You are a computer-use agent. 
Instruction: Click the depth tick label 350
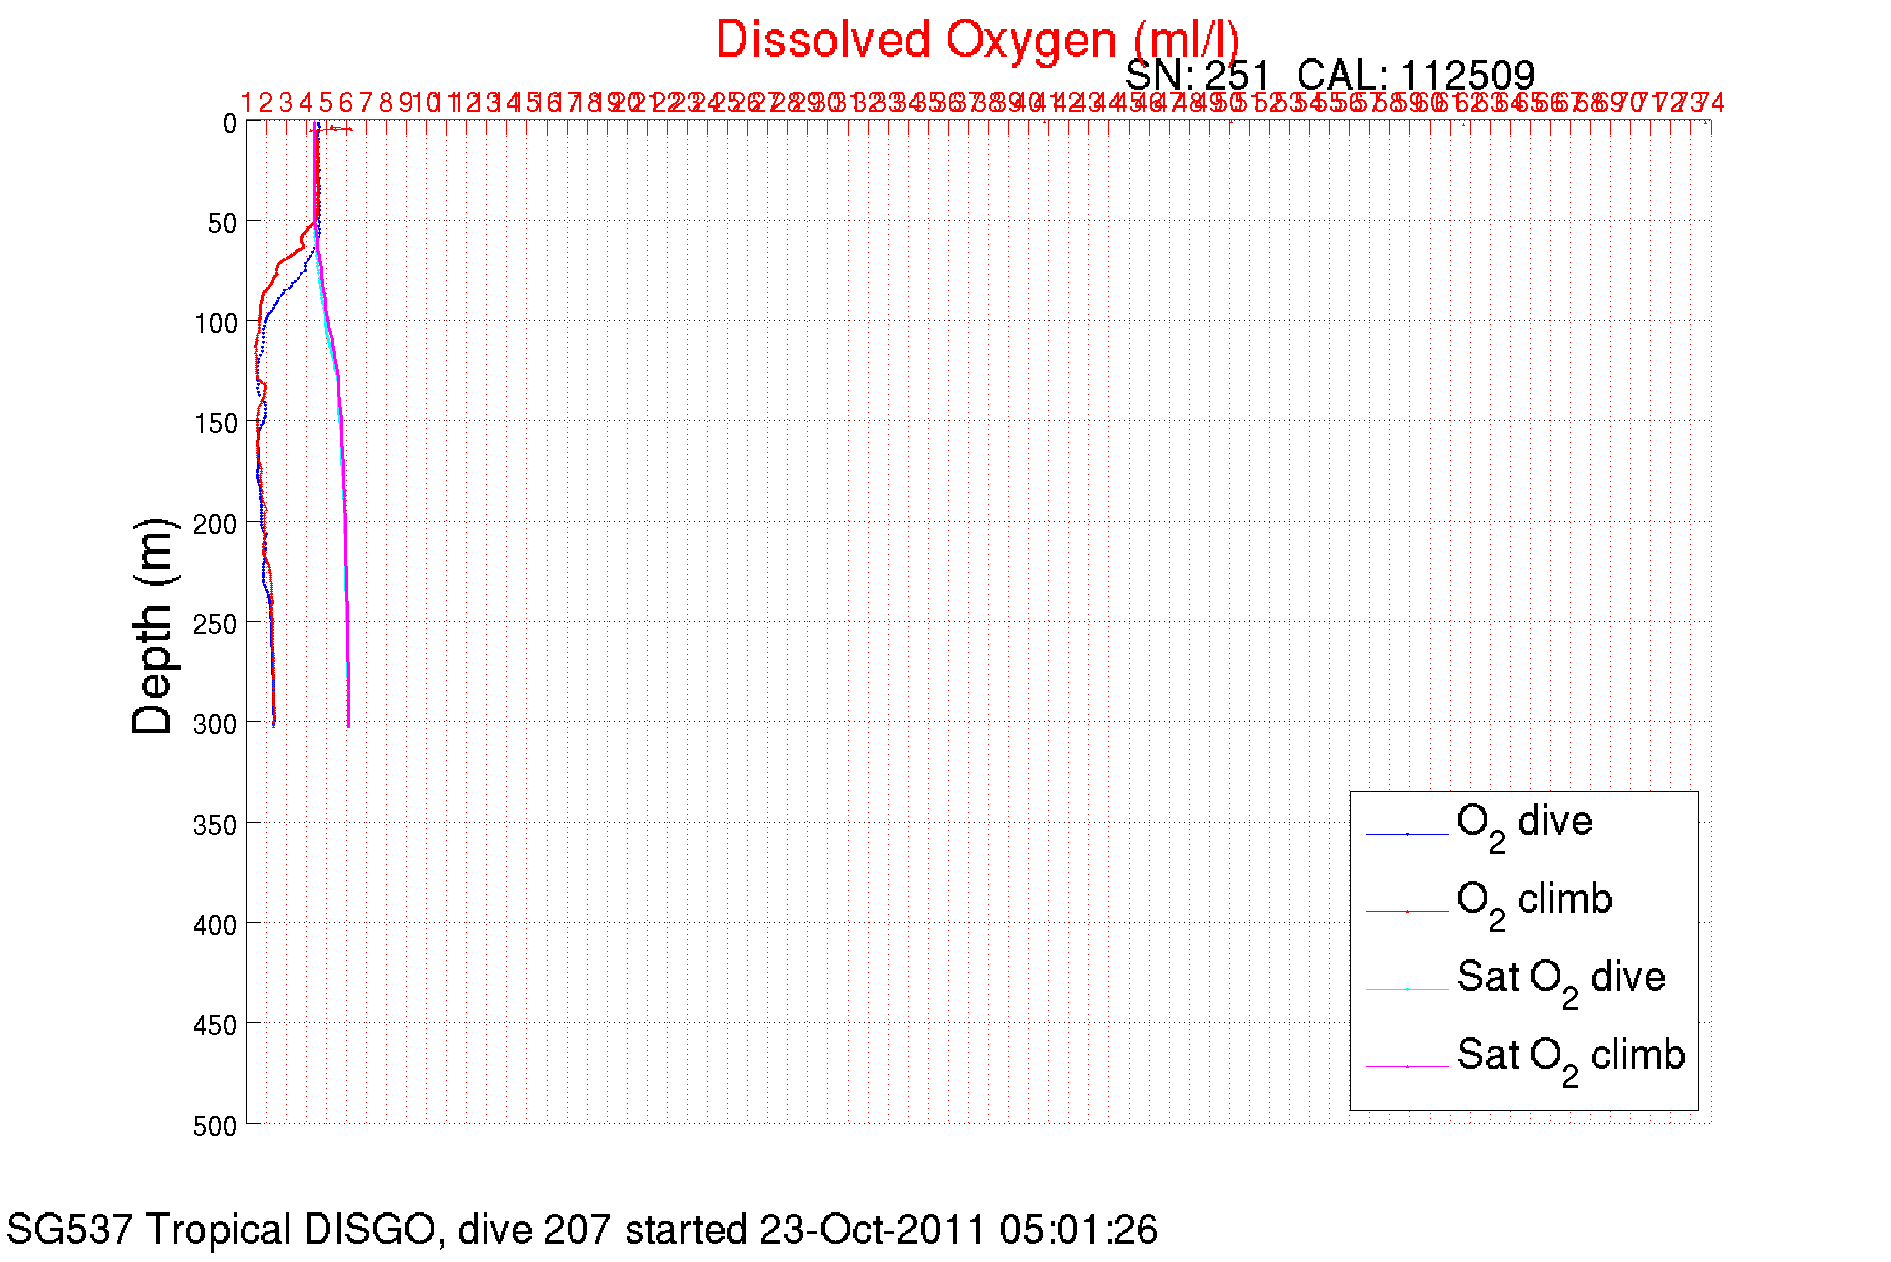(216, 825)
